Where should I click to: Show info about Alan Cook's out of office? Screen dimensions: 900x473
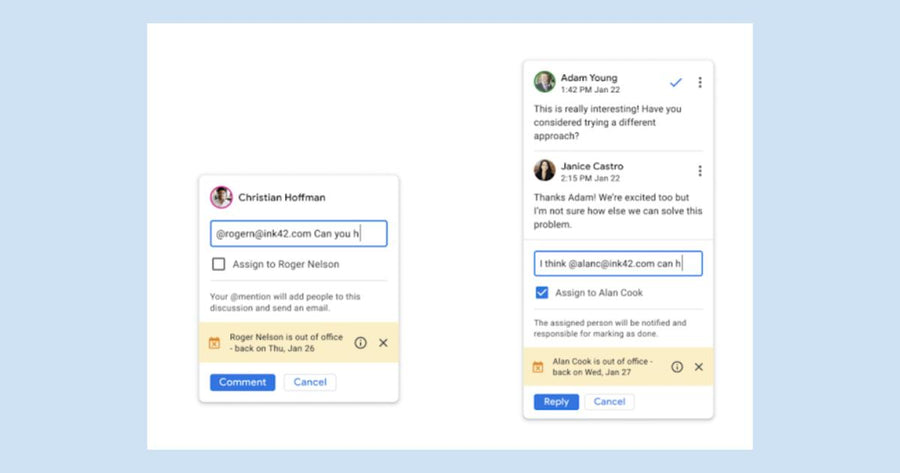click(x=677, y=367)
